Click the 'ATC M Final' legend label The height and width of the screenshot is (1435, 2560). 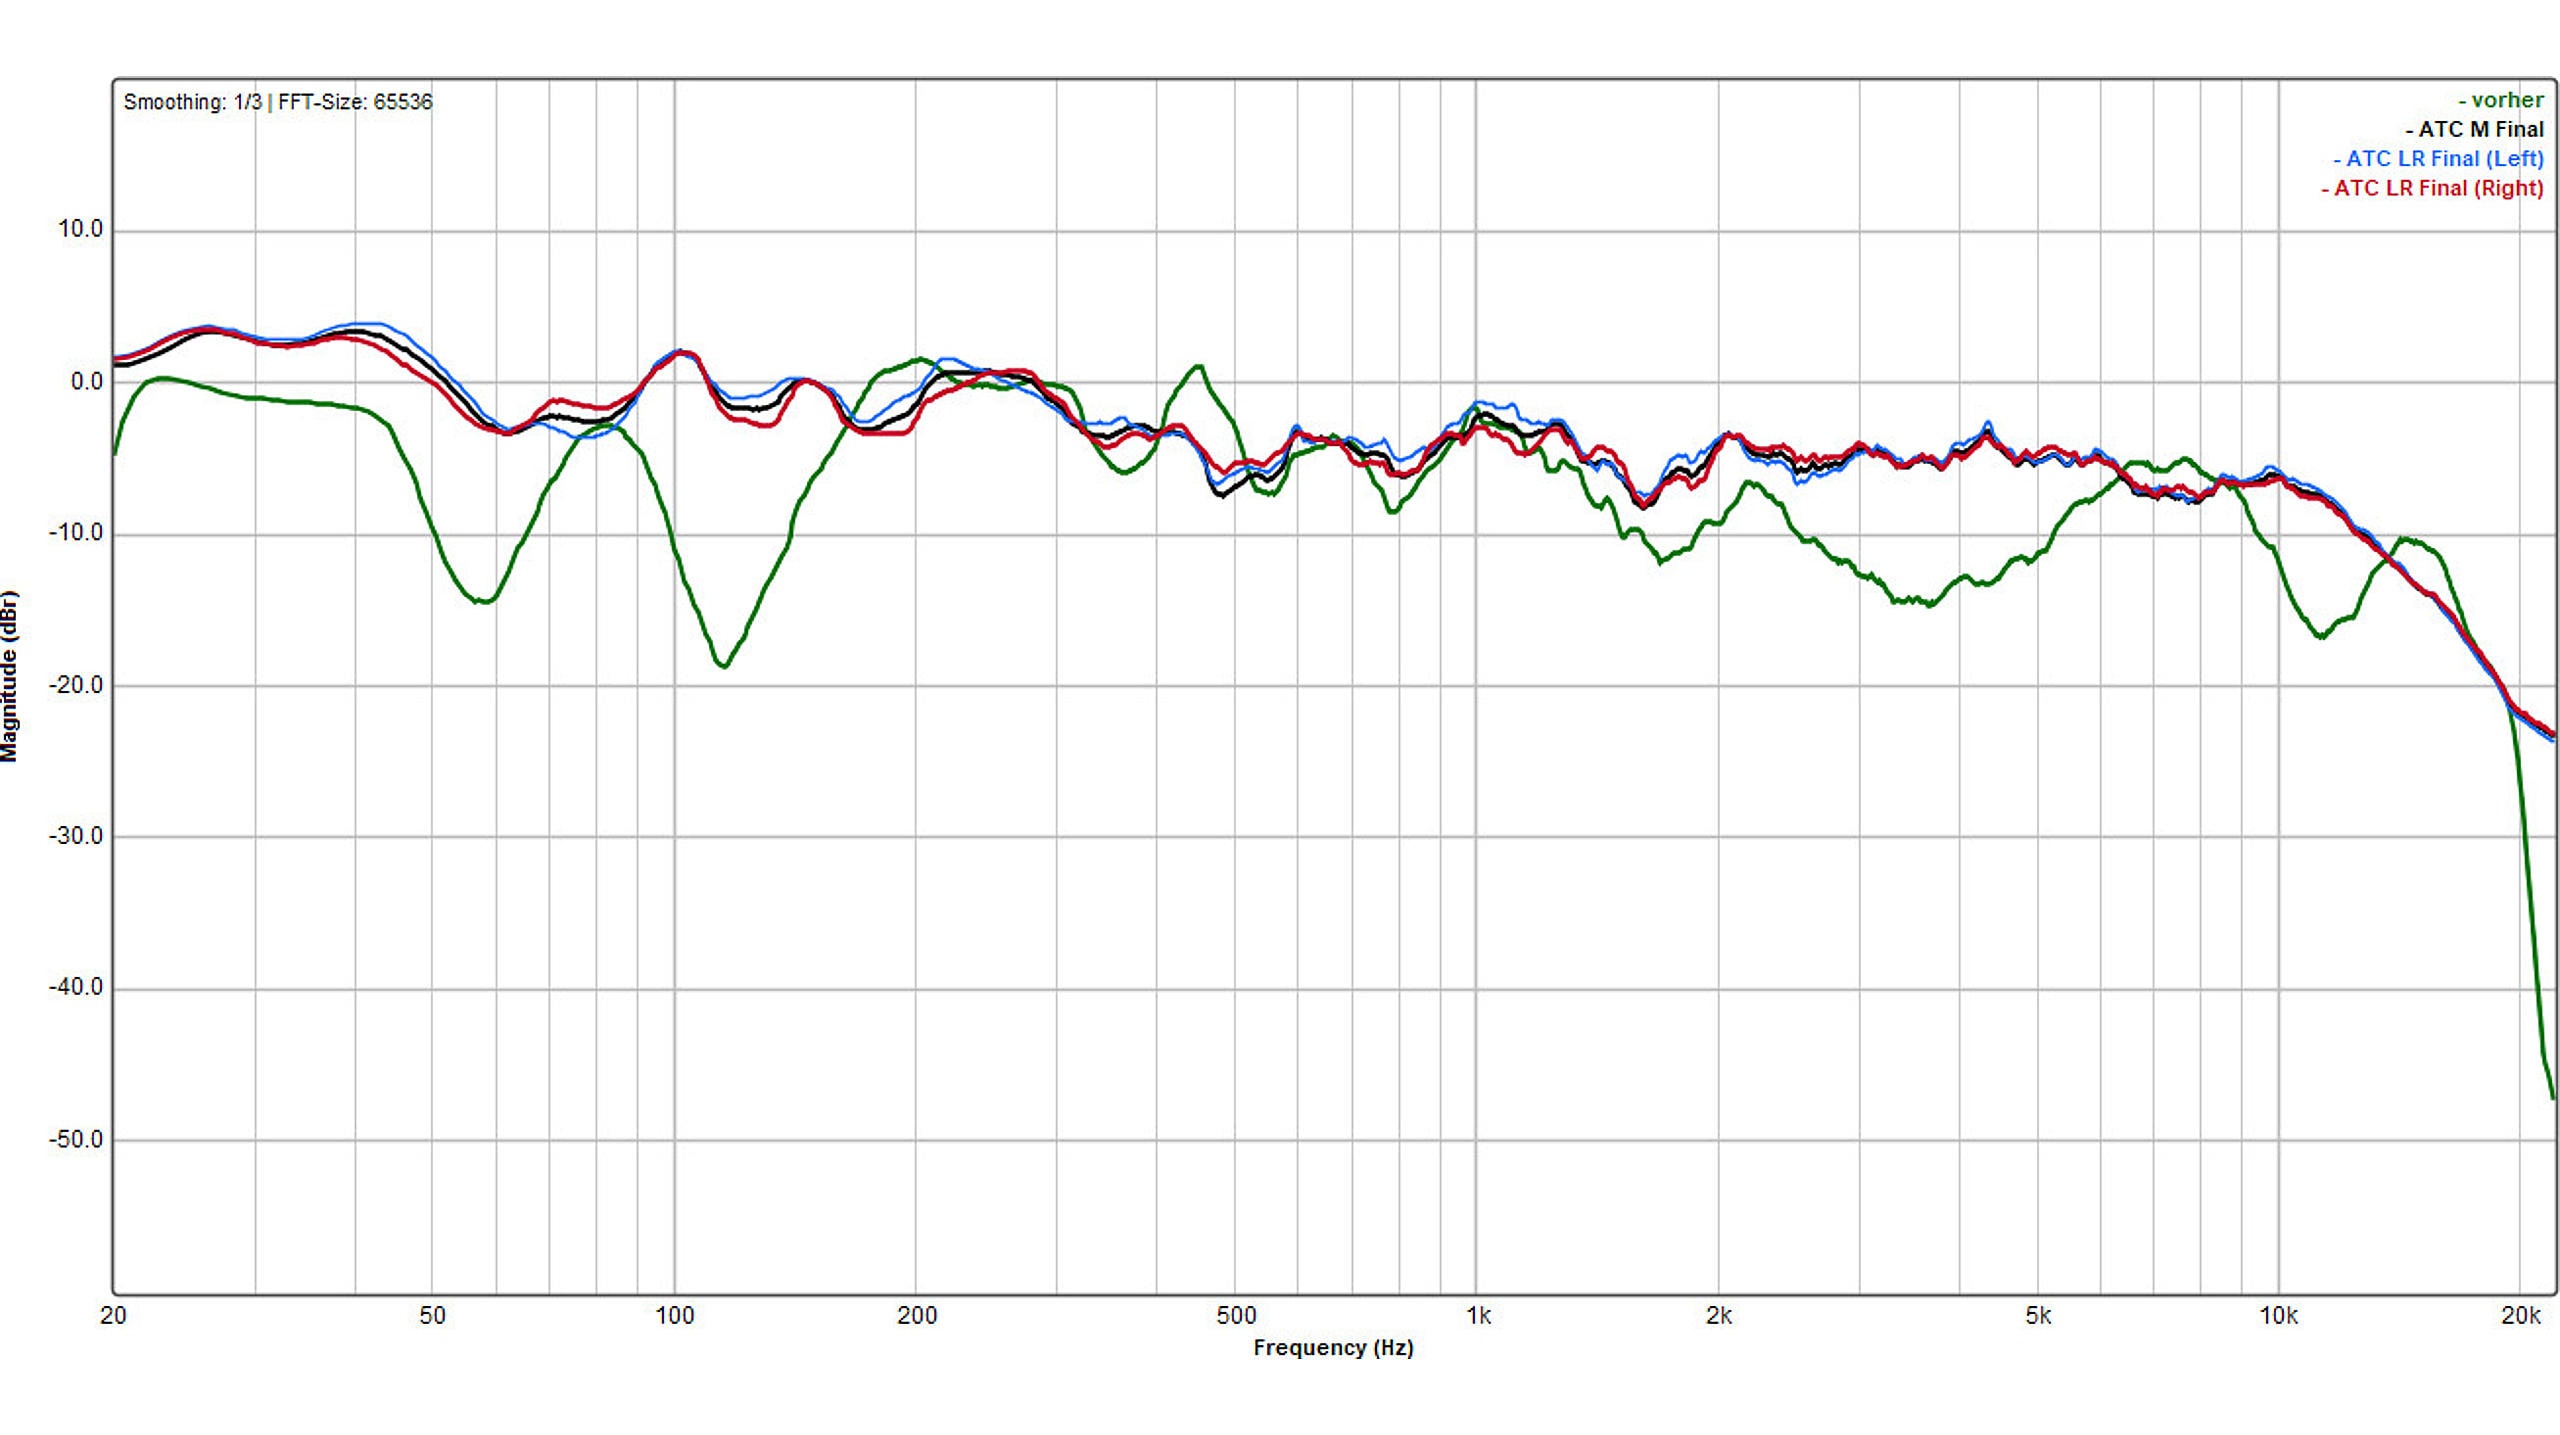click(2474, 130)
